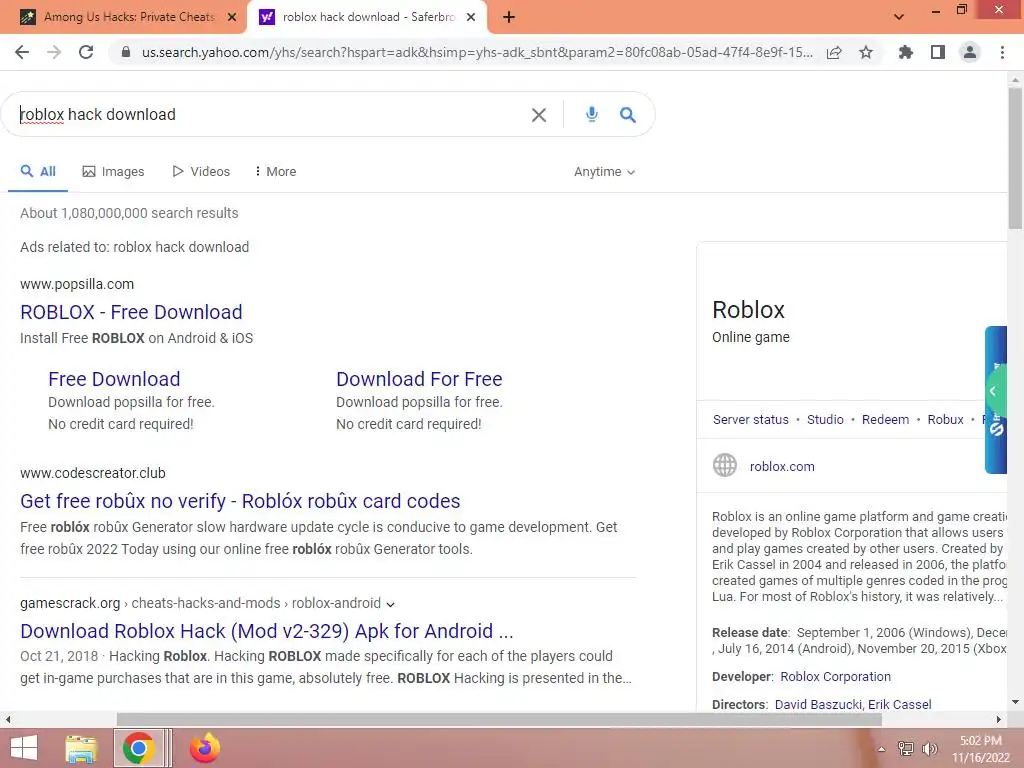Click www.codescreator.club URL text

93,473
